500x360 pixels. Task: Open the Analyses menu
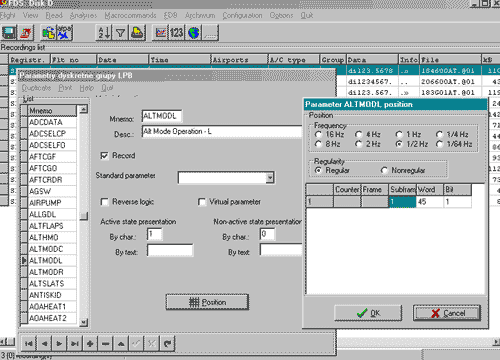(83, 15)
